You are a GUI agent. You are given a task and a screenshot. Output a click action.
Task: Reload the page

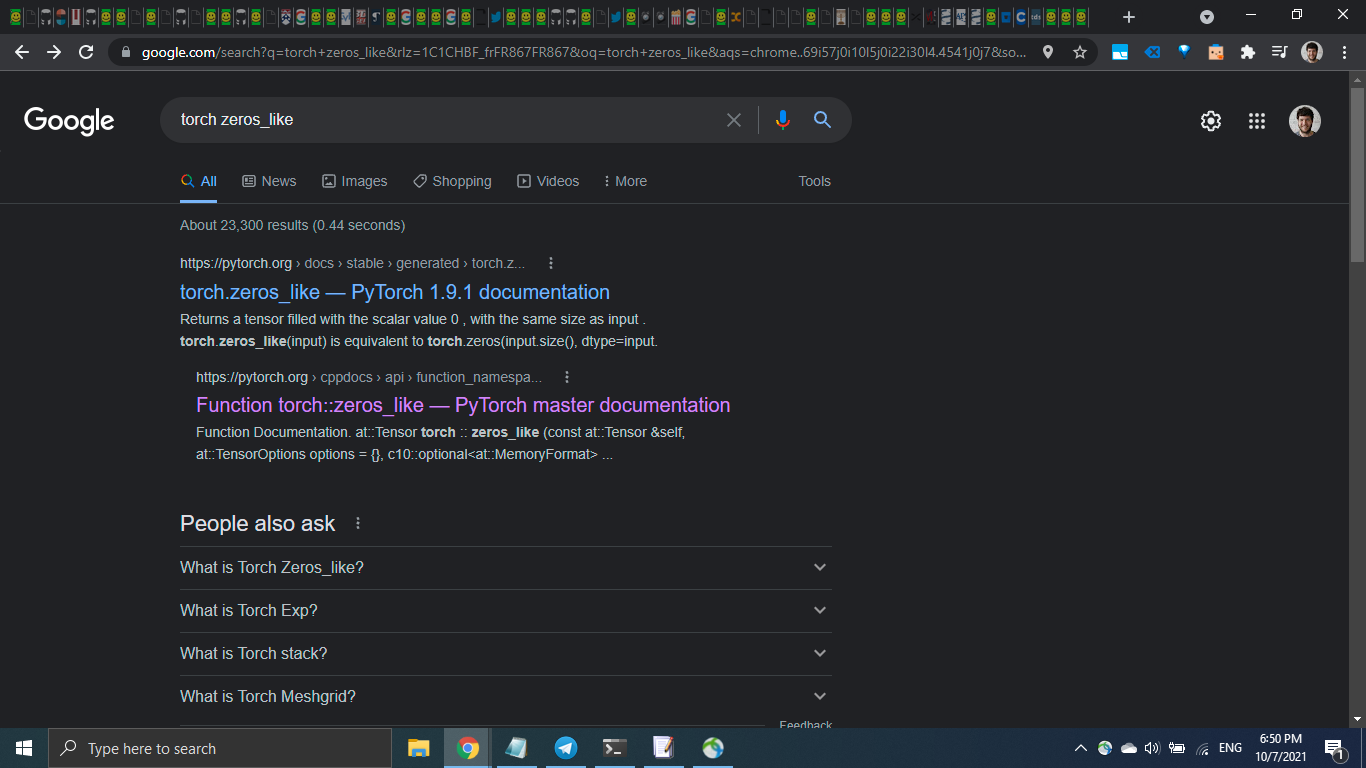coord(85,52)
